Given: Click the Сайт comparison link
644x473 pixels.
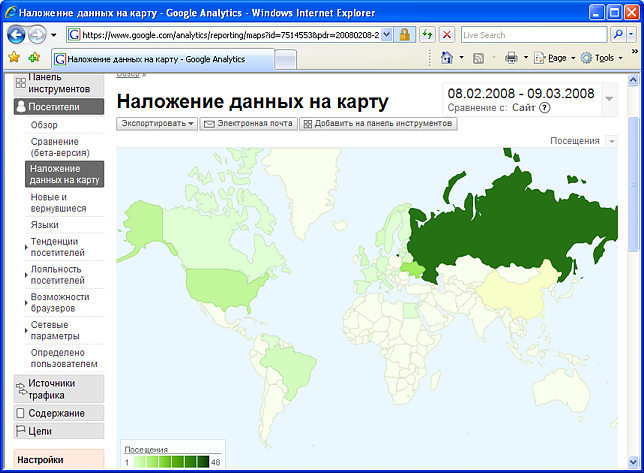Looking at the screenshot, I should click(x=523, y=108).
